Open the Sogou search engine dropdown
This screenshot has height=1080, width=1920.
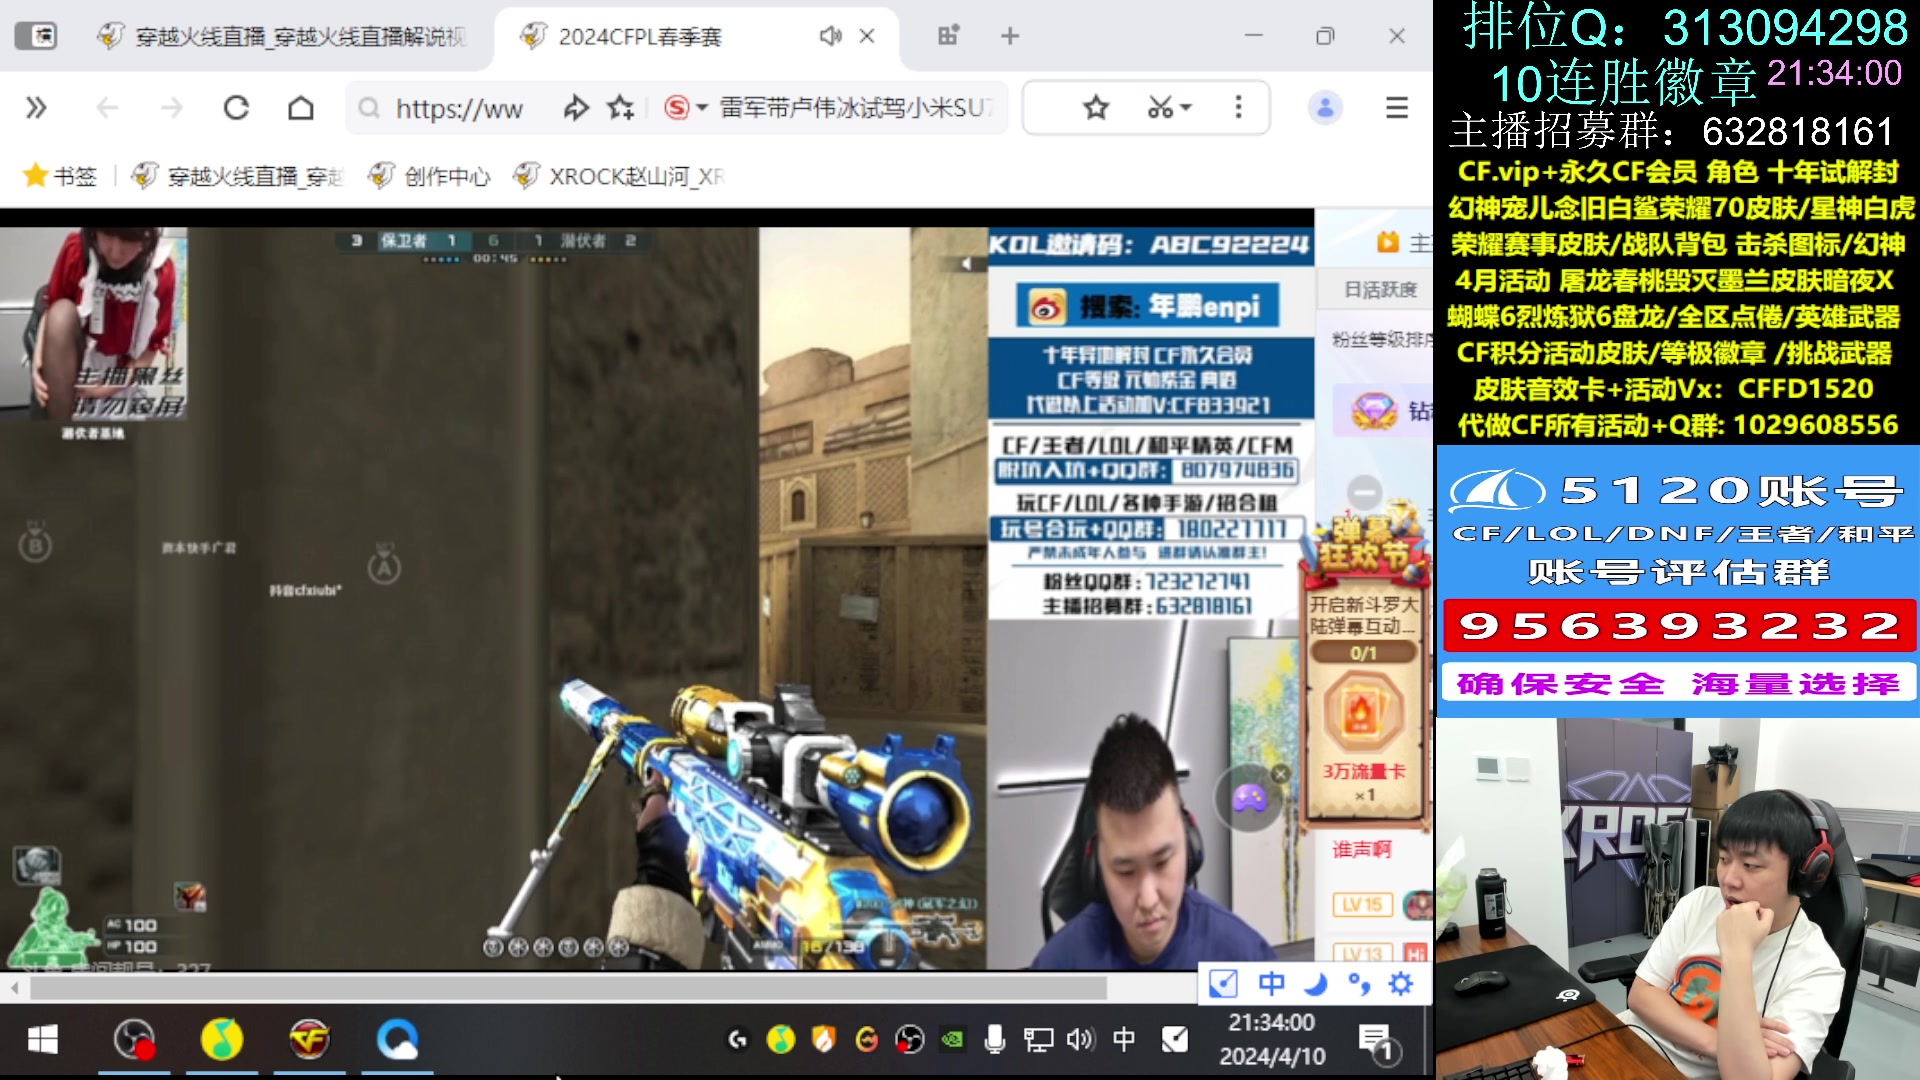pos(686,108)
